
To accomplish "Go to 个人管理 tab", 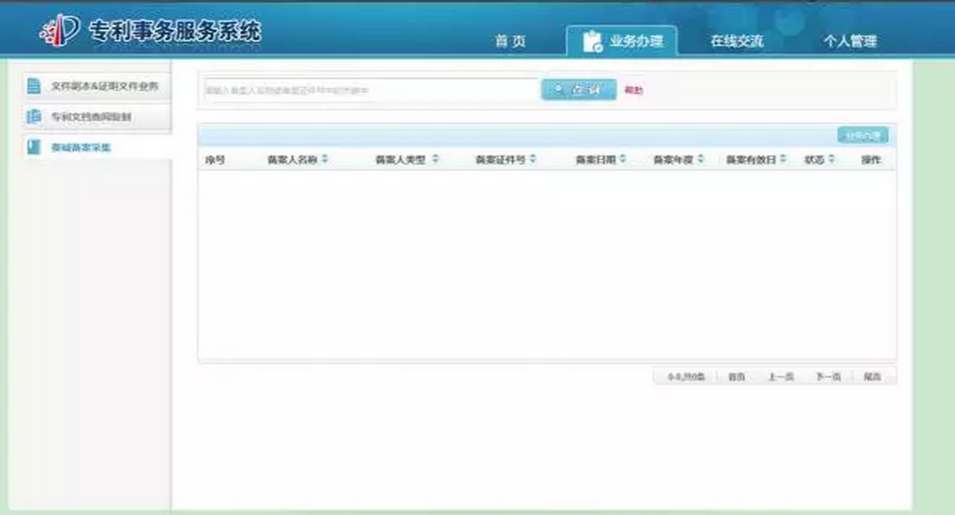I will (849, 42).
